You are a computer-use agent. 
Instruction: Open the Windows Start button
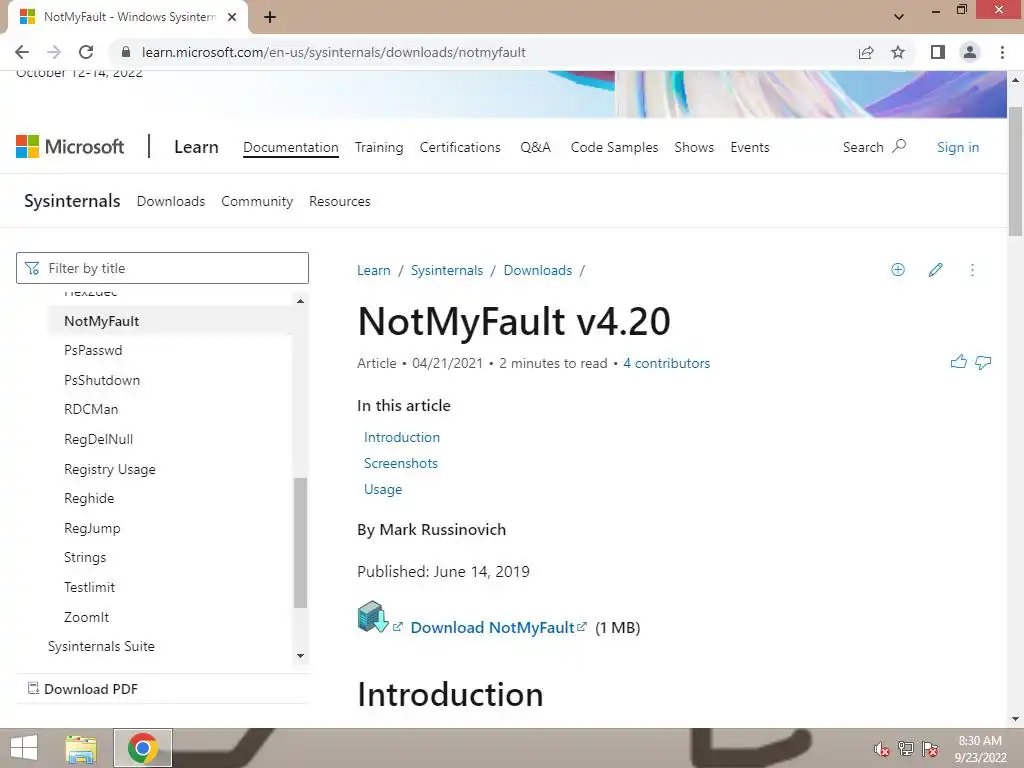pos(24,748)
